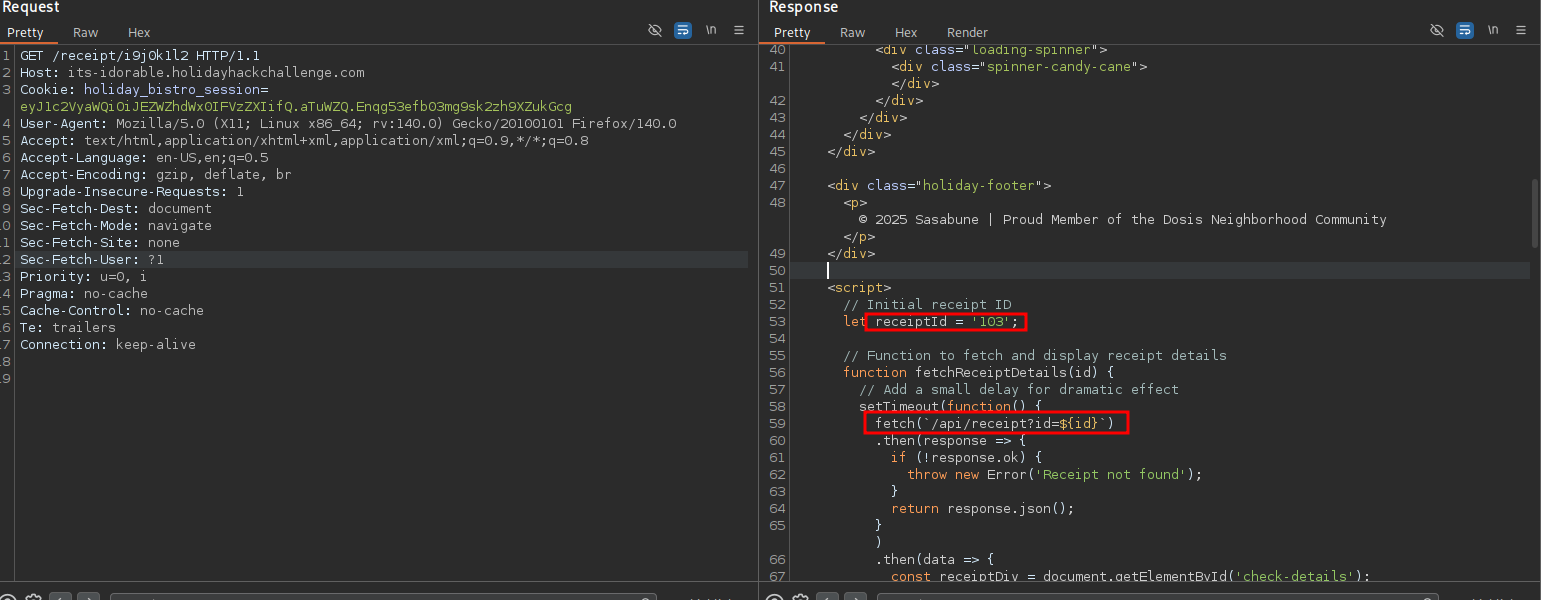Click the GET /receipt request line
1541x600 pixels.
click(x=139, y=55)
